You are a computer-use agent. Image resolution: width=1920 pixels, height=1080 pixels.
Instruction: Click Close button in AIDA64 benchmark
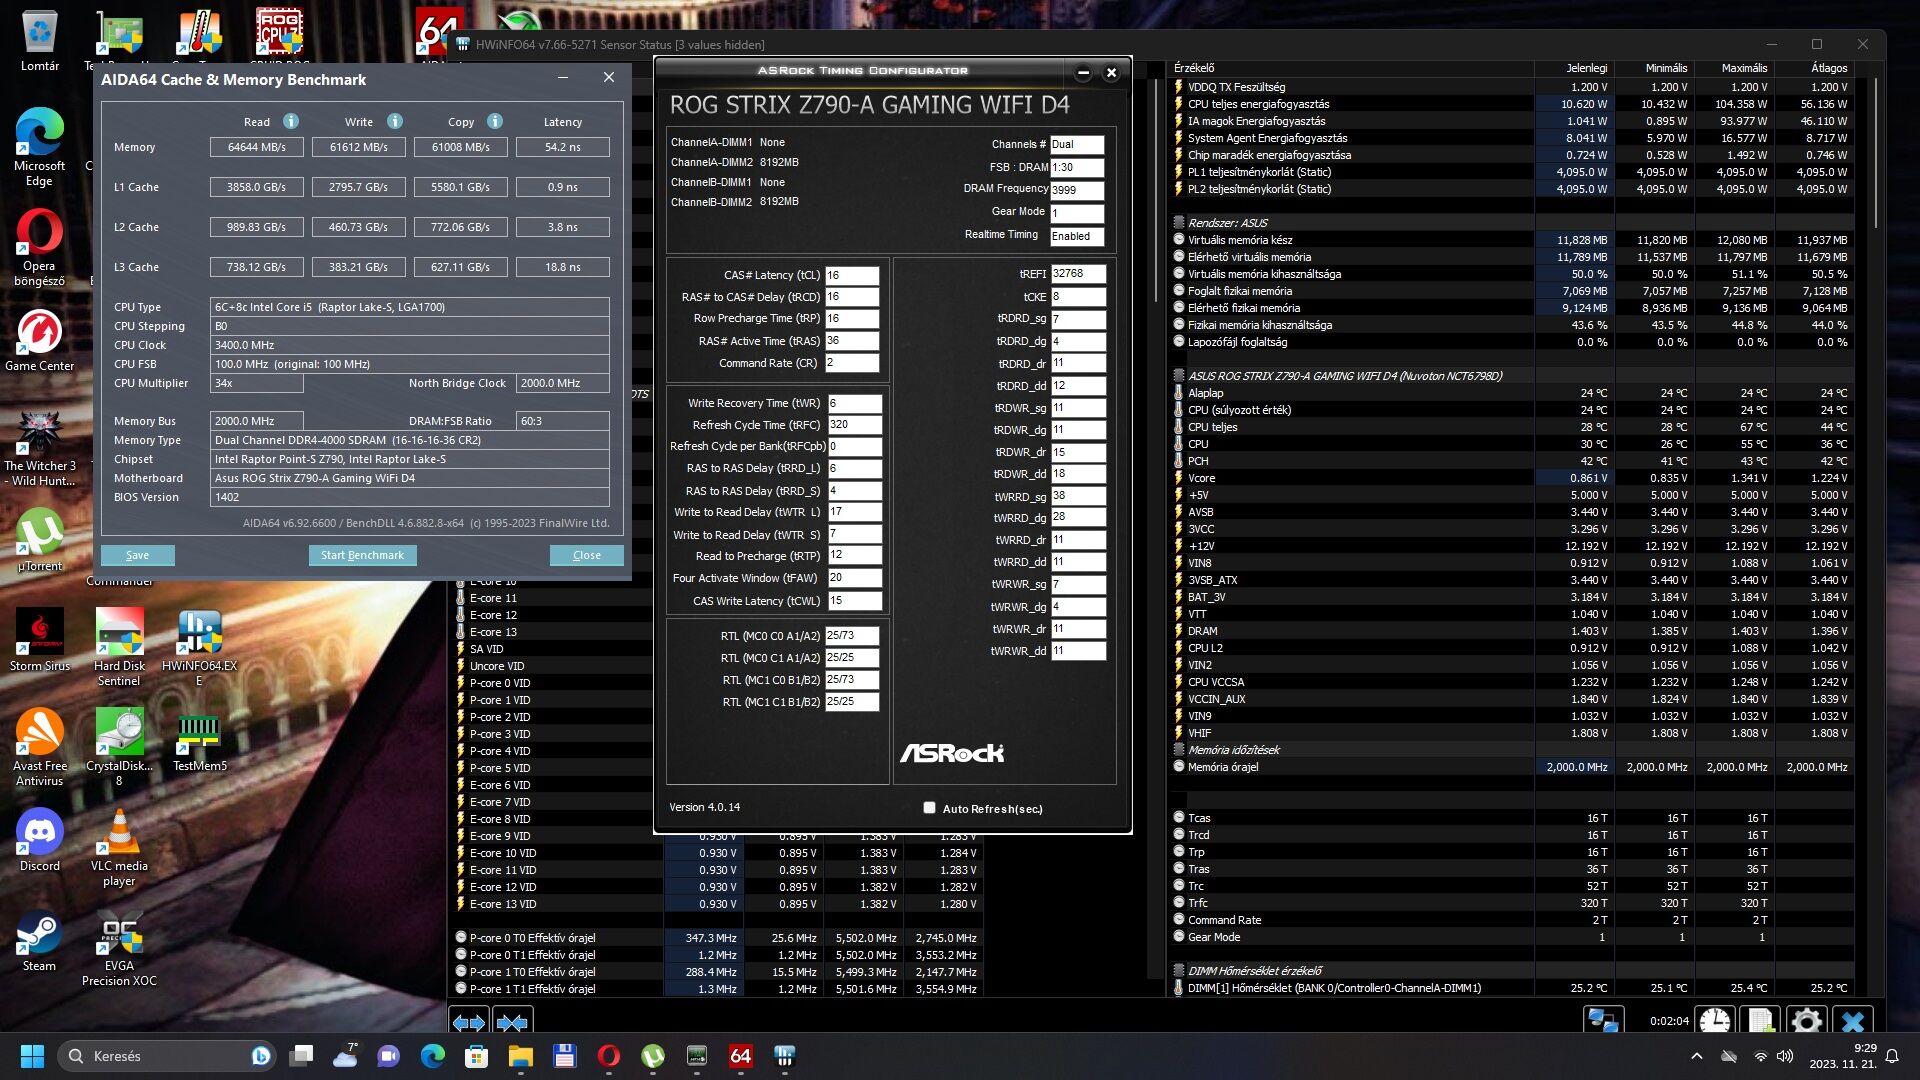click(587, 555)
